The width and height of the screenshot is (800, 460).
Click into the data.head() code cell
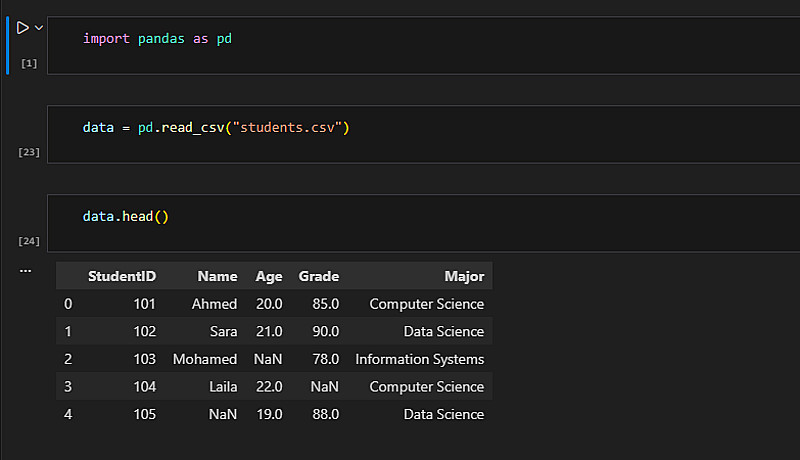tap(400, 222)
